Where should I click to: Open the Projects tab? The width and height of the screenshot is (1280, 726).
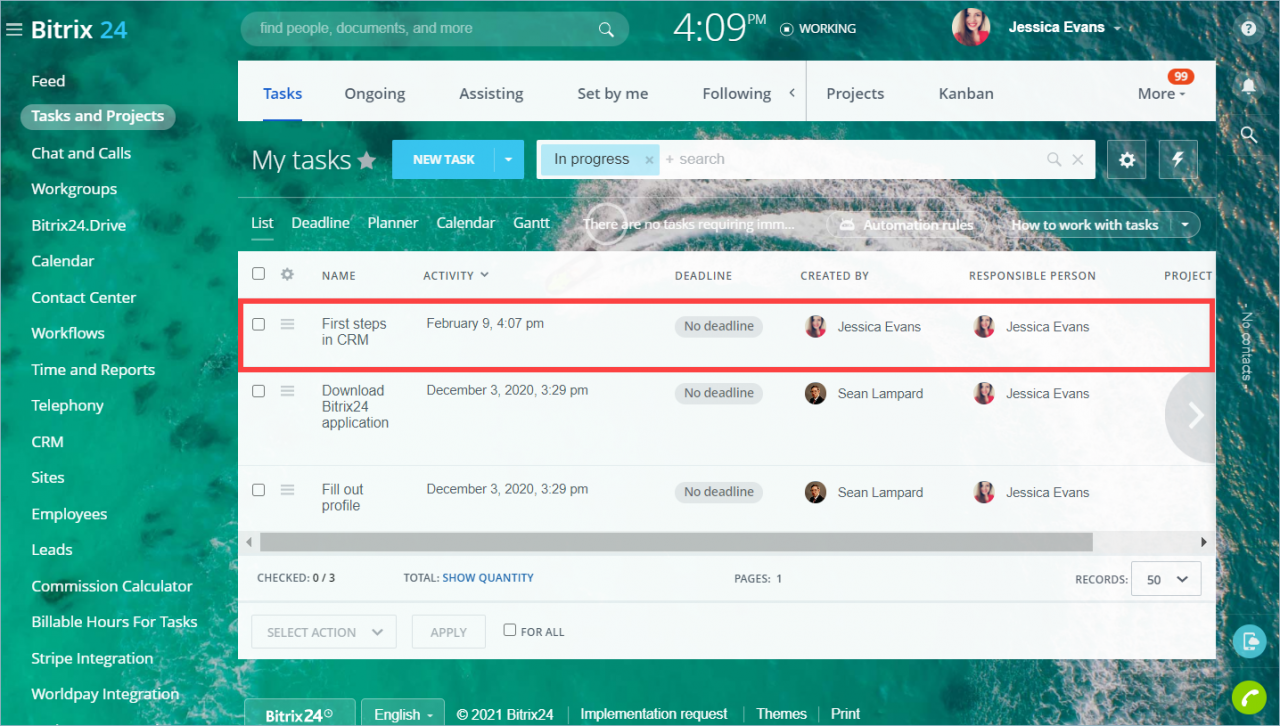point(855,93)
